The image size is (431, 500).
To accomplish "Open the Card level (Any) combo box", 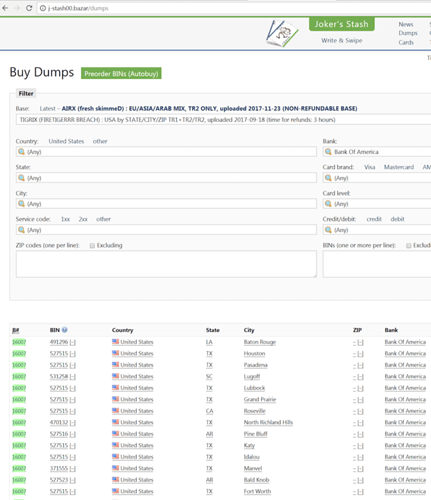I will (377, 203).
